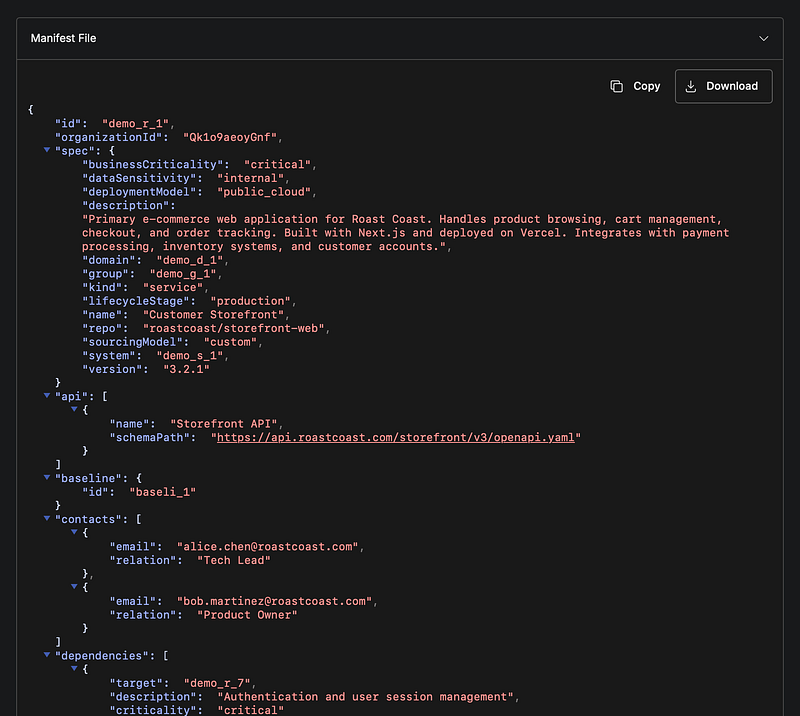Click the Manifest File header title

tap(63, 38)
